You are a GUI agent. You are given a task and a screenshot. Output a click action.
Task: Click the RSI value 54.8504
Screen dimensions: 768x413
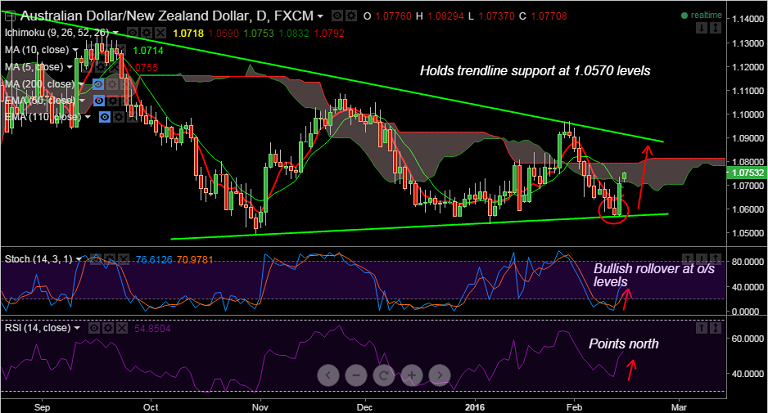tap(152, 328)
